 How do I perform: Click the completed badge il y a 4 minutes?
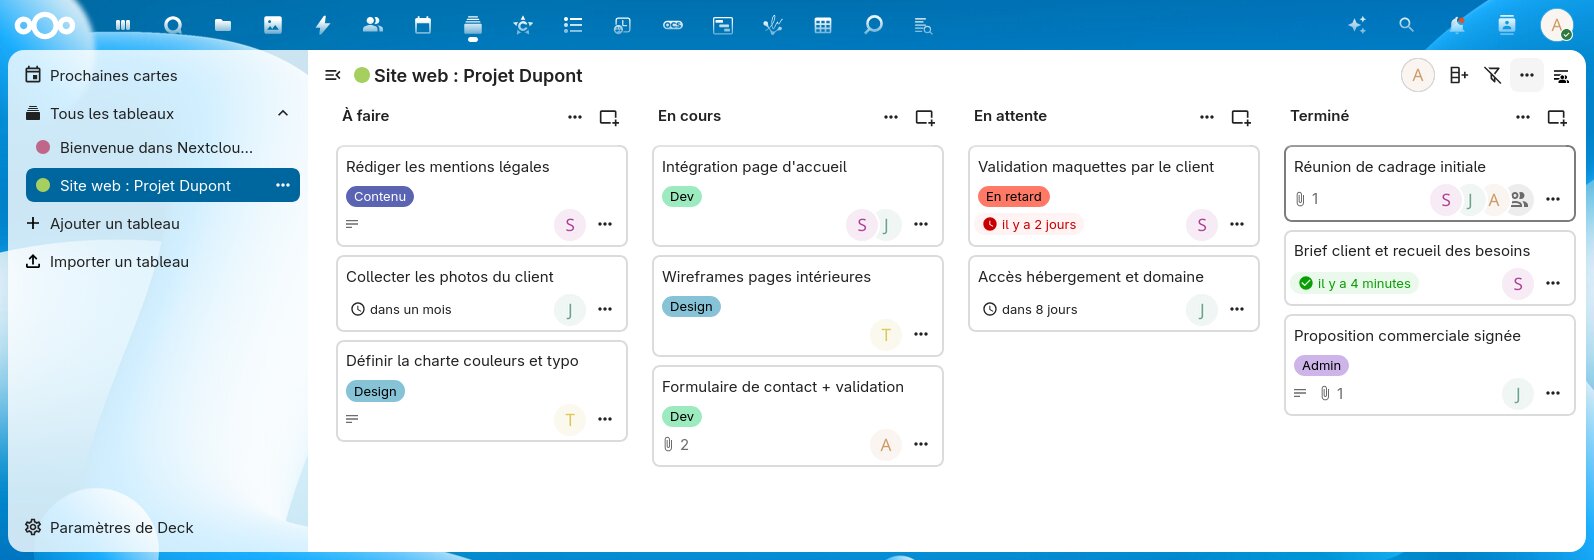1354,284
